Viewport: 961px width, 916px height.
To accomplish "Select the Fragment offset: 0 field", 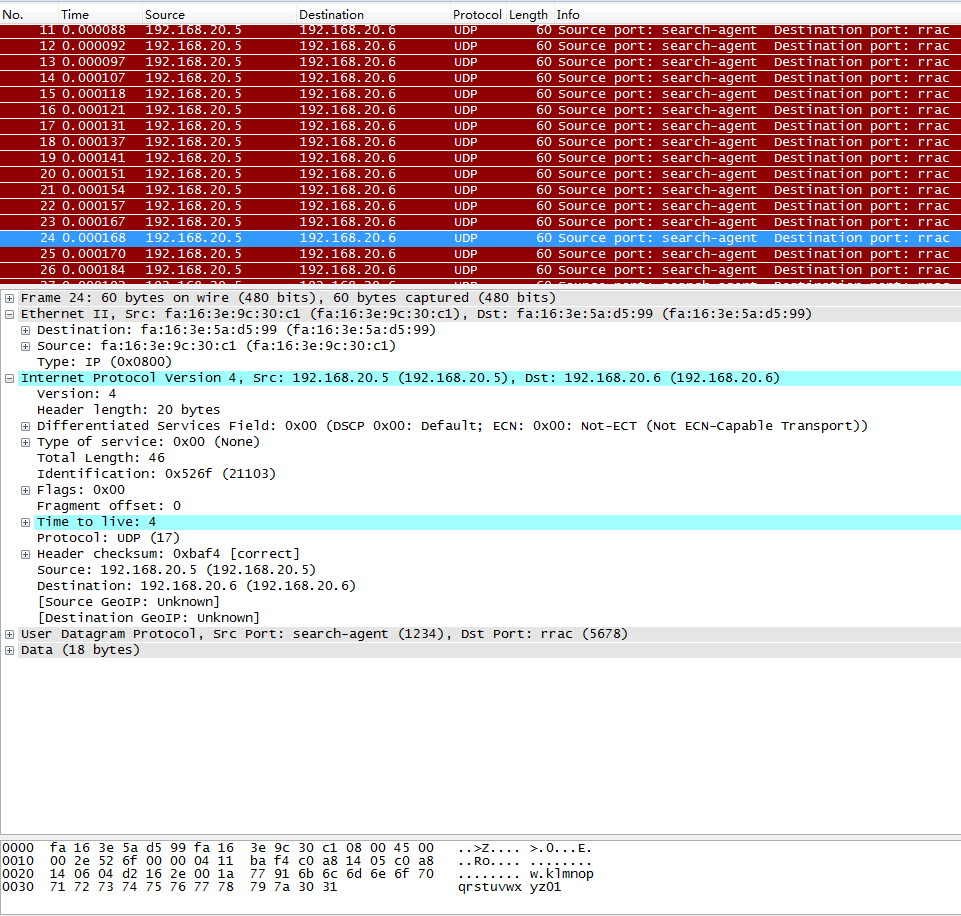I will [x=108, y=506].
